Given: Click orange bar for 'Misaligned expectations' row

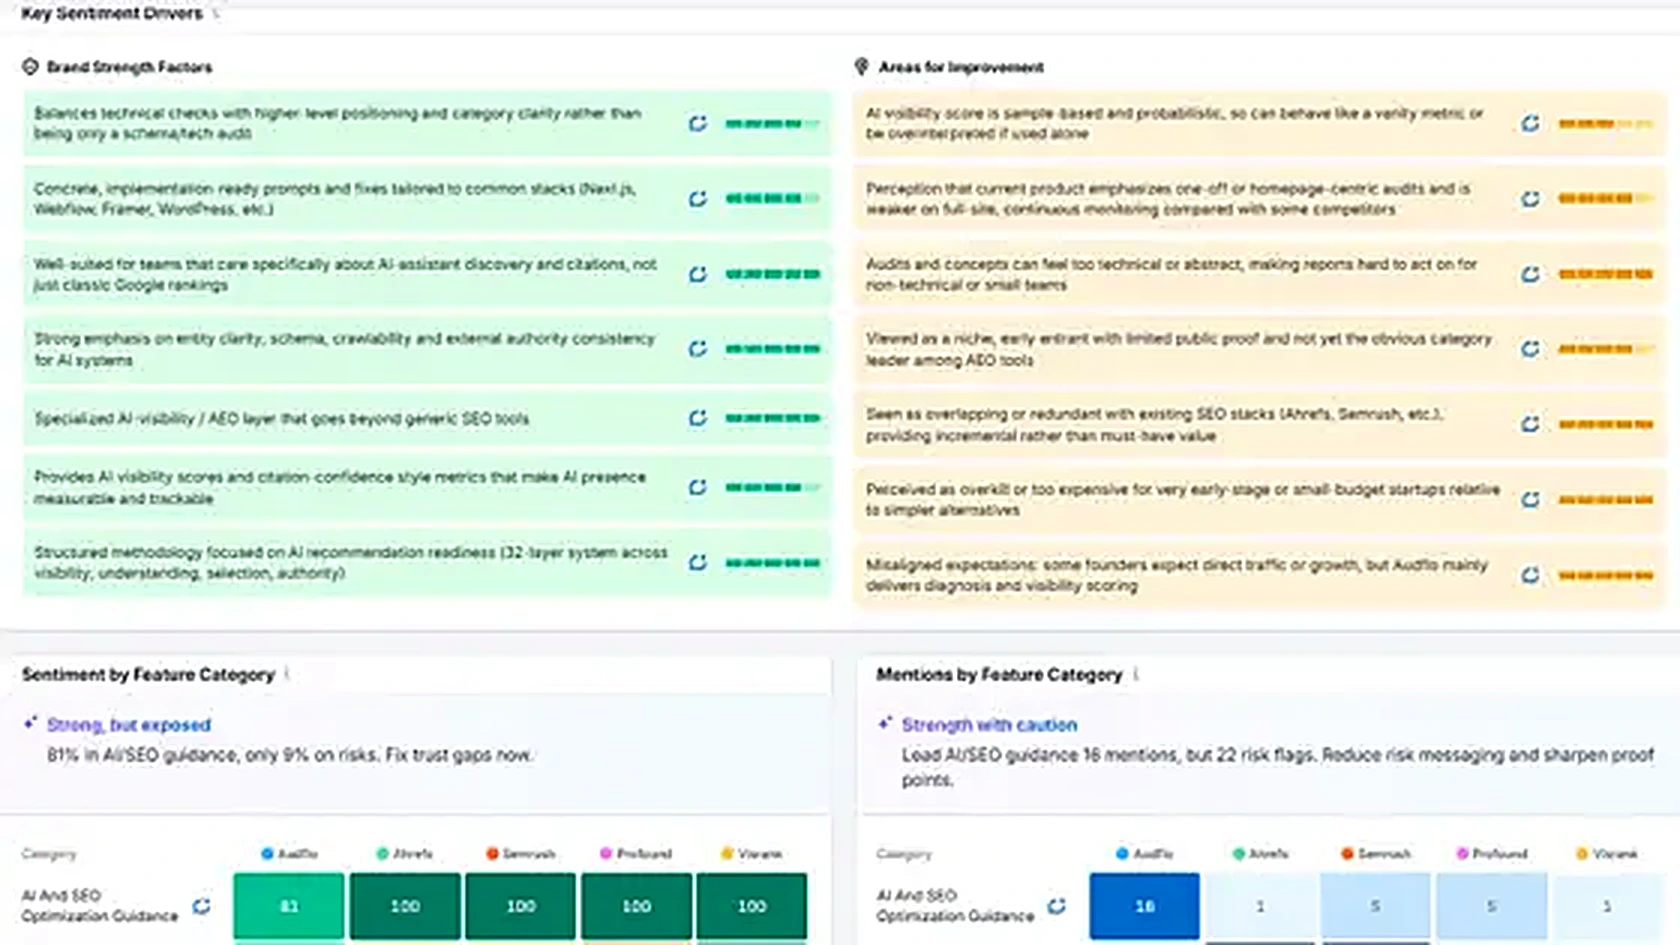Looking at the screenshot, I should (1605, 575).
